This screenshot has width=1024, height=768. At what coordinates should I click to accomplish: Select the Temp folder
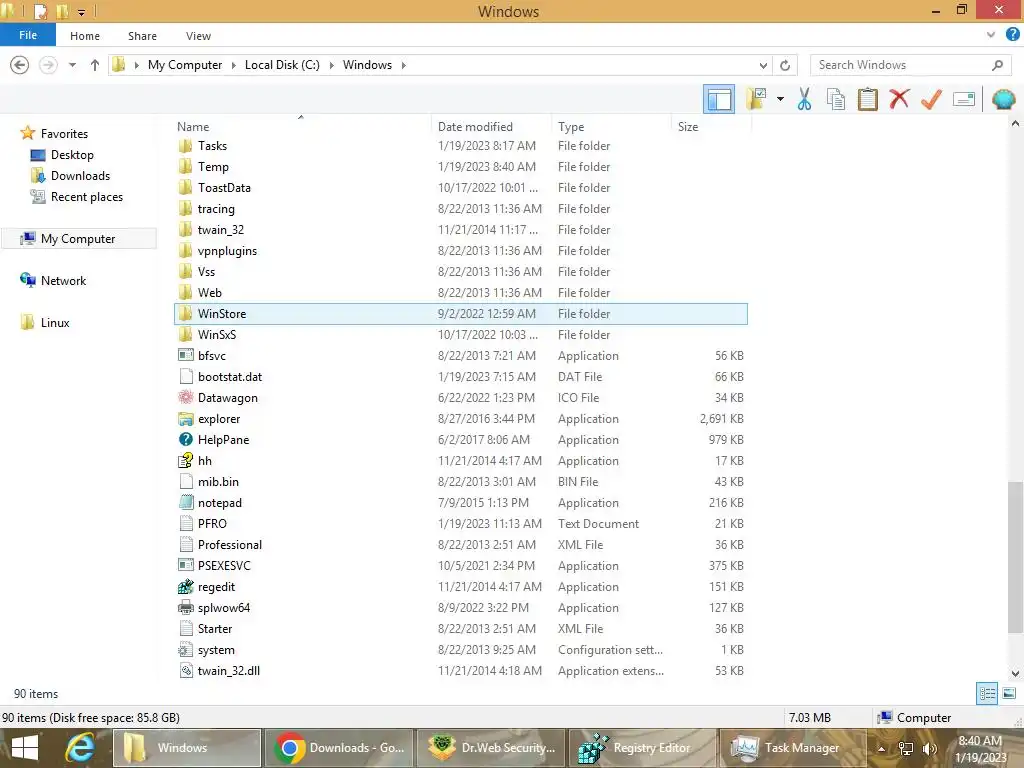click(461, 167)
